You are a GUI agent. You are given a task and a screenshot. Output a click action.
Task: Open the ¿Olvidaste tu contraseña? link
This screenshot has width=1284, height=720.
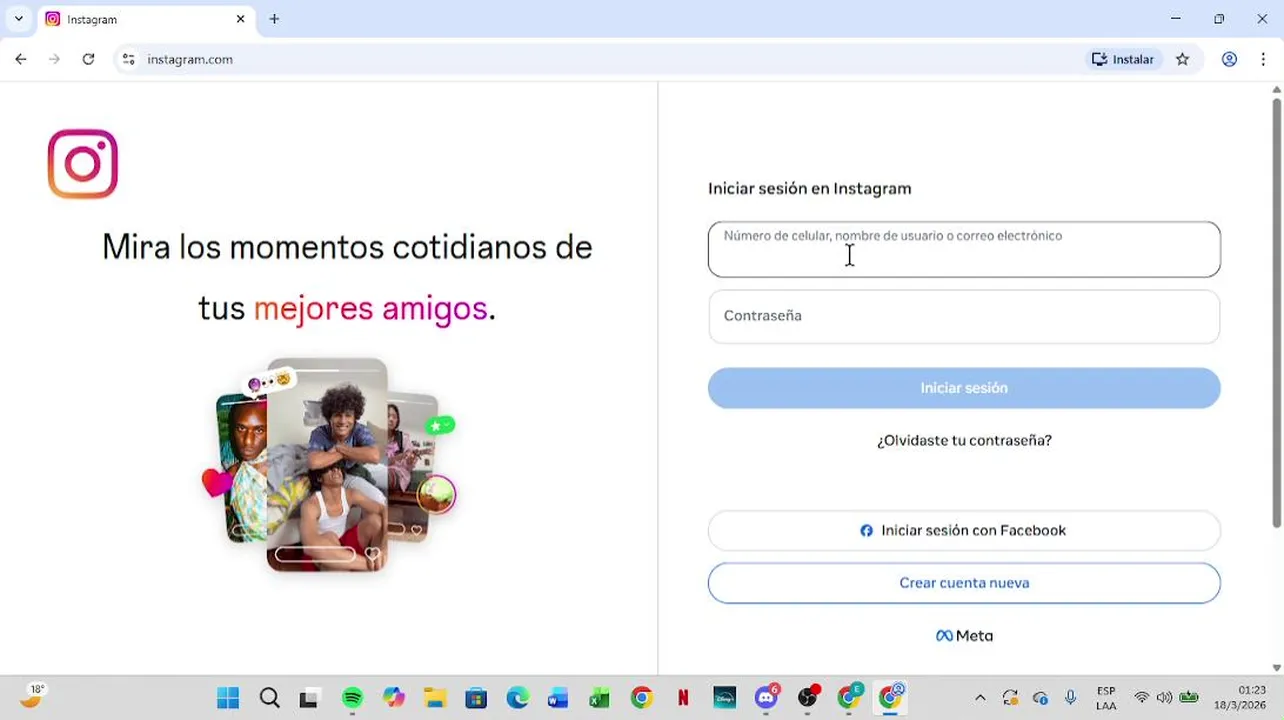click(x=964, y=440)
